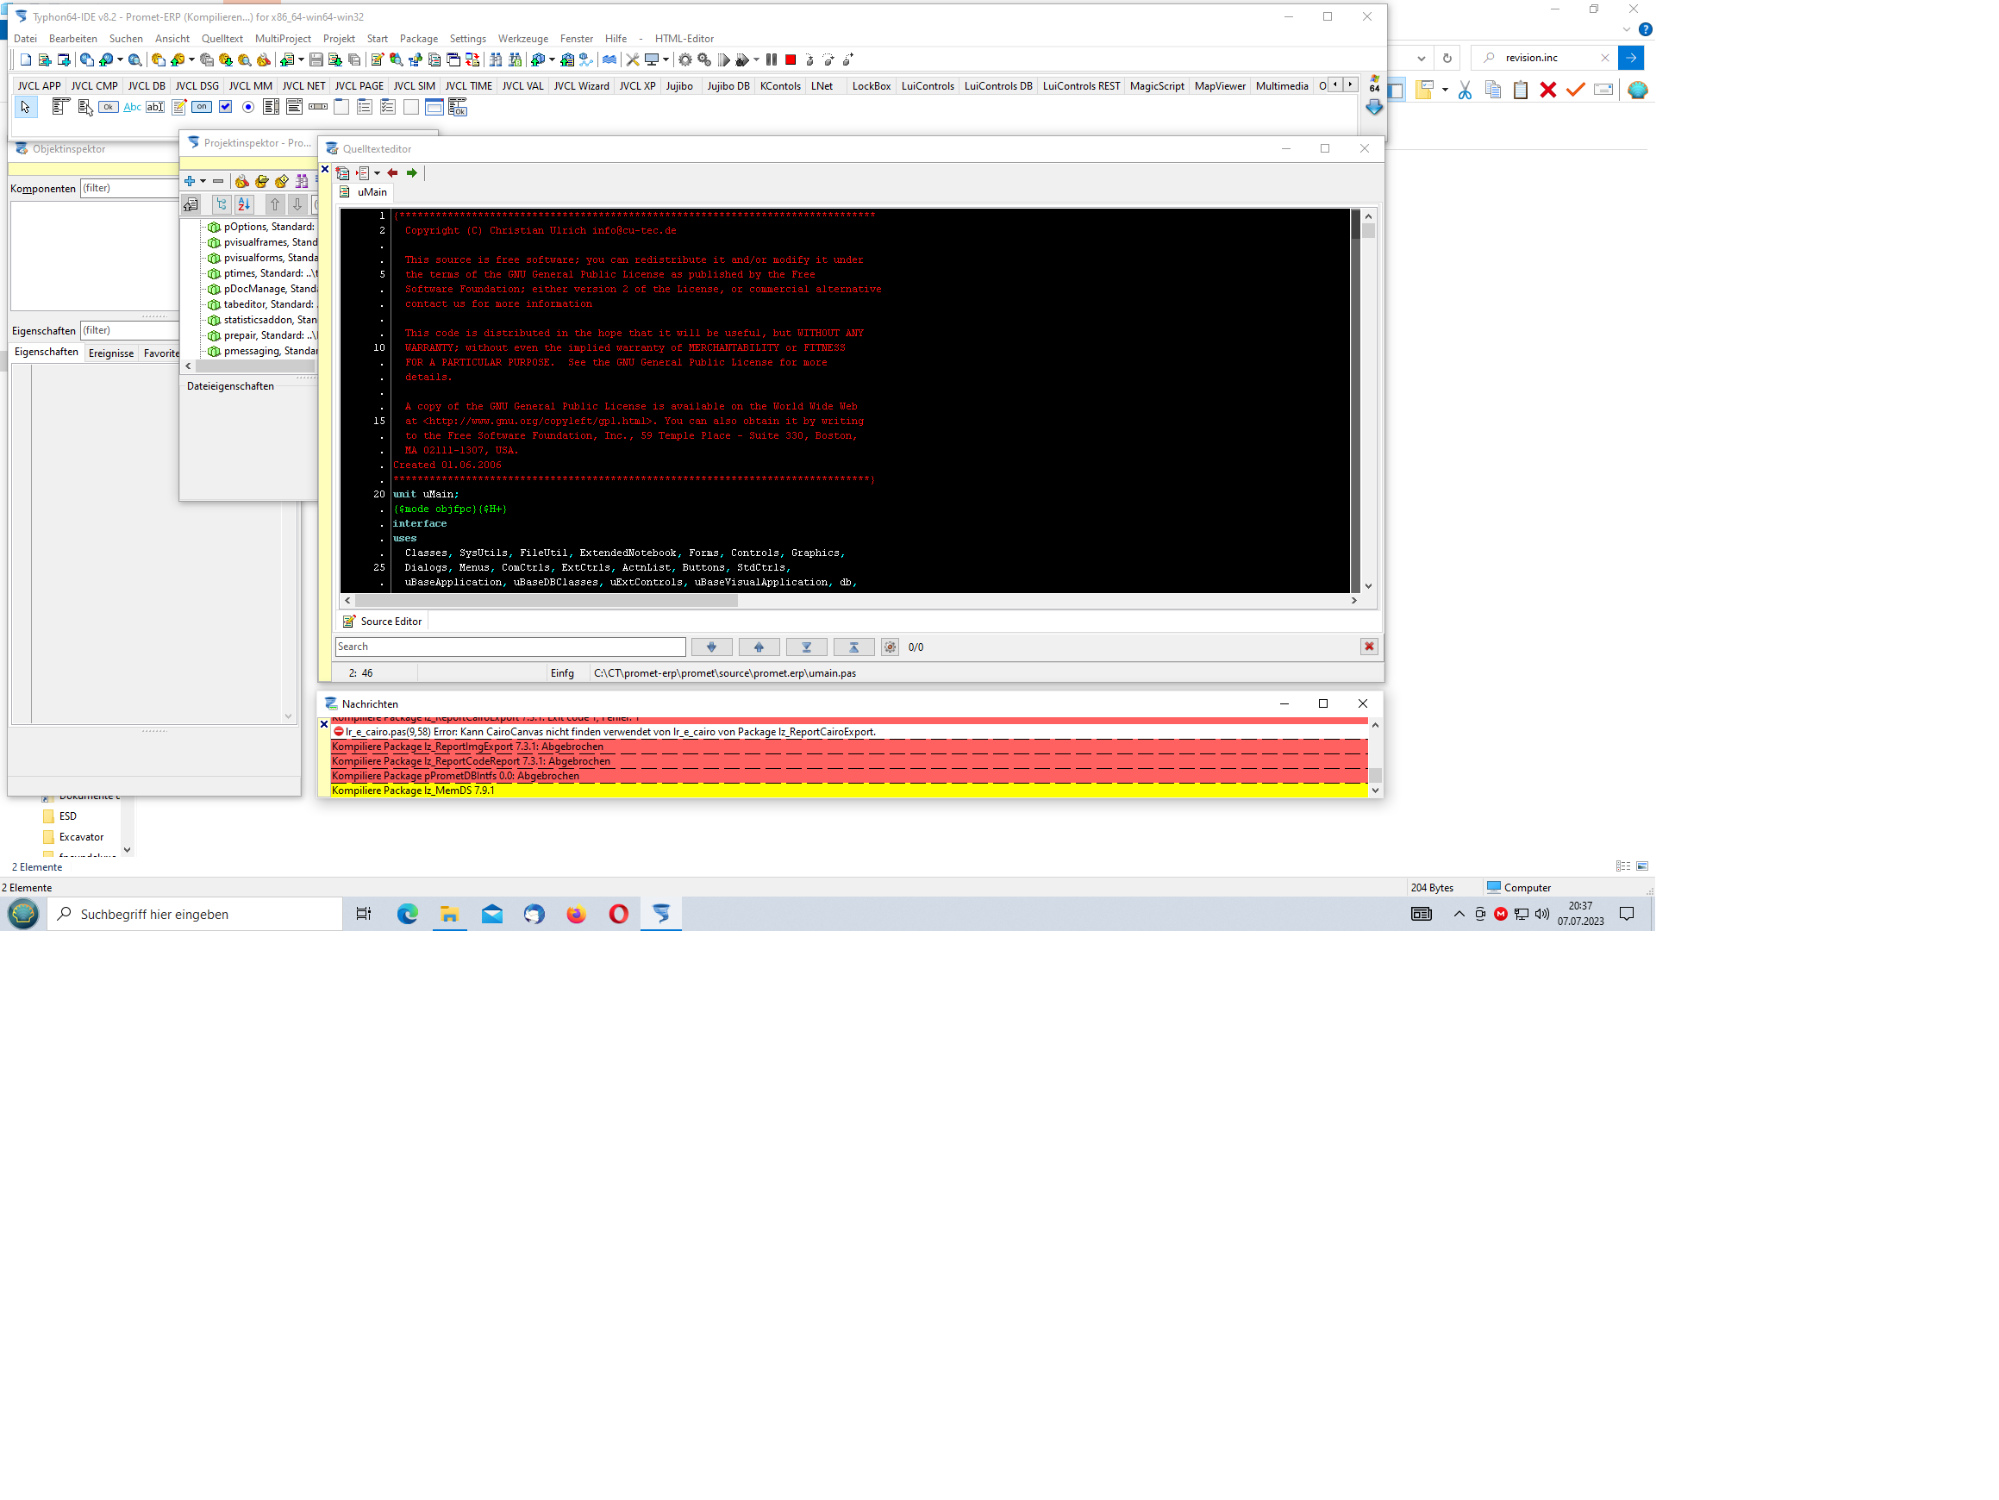Switch to the Jujibo DB palette tab
1999x1500 pixels.
[x=728, y=86]
